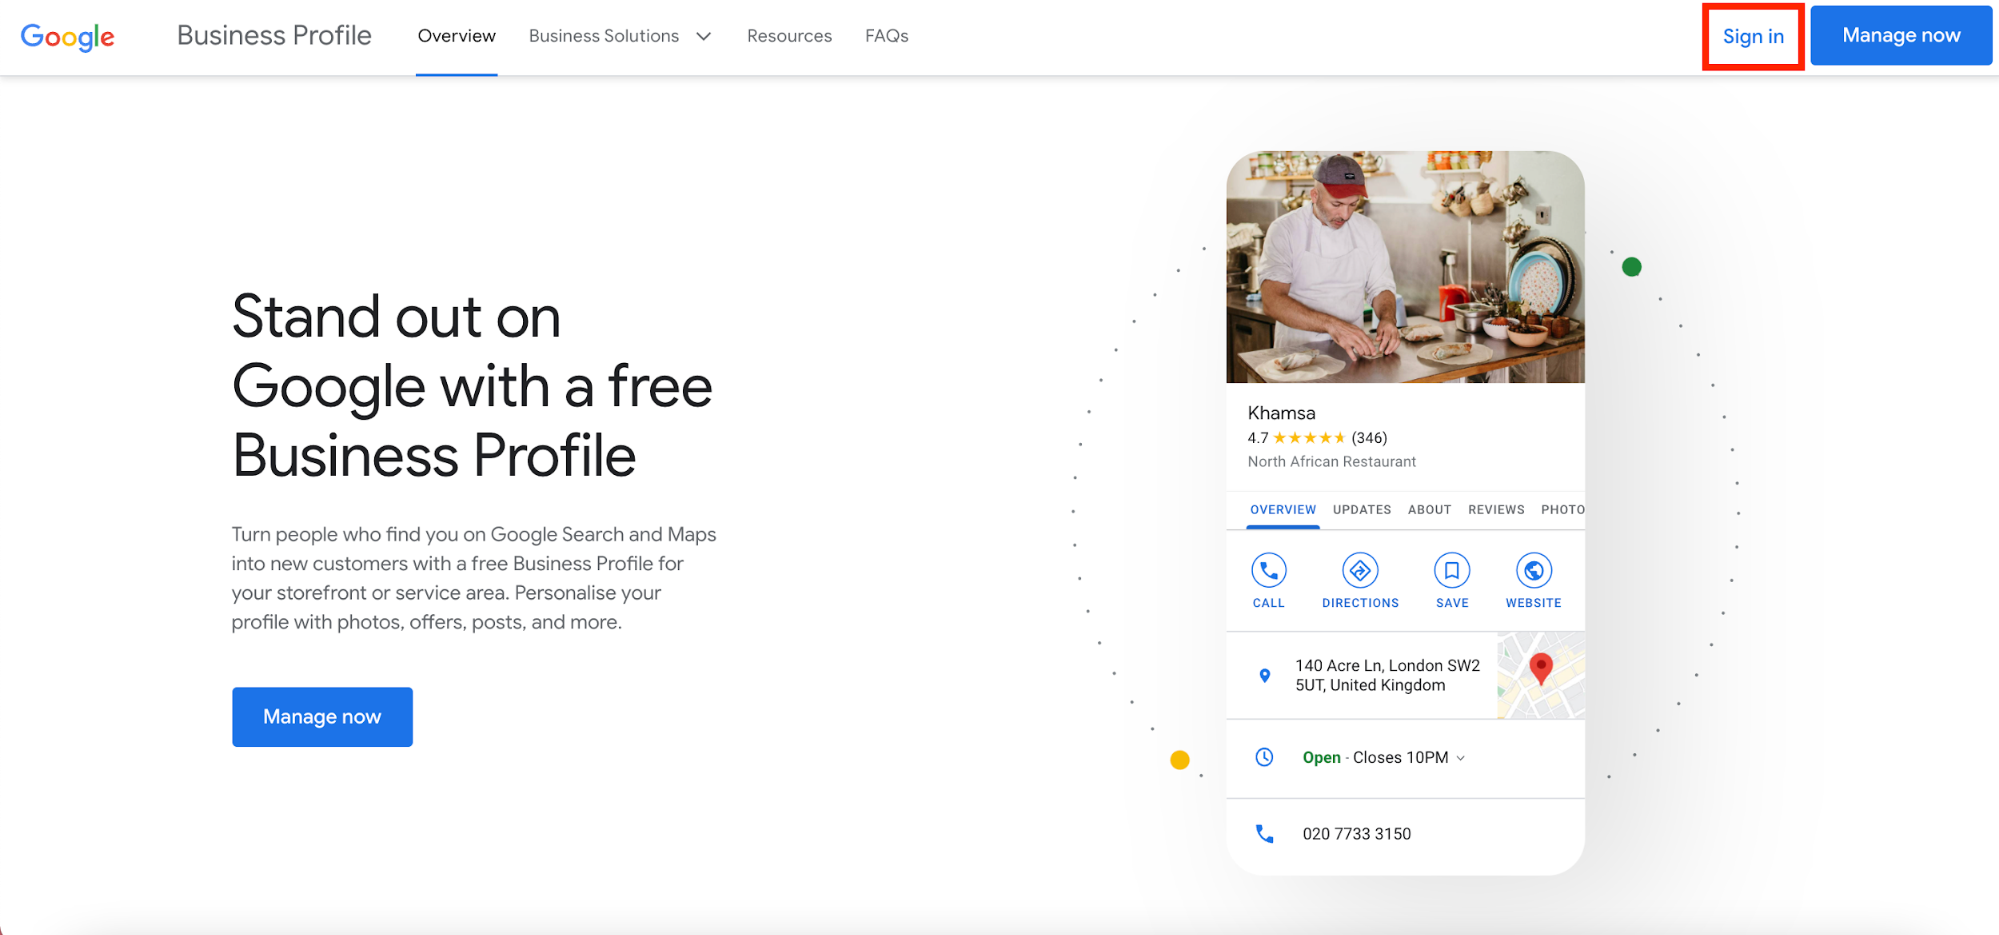Select the Overview nav tab
1999x935 pixels.
pyautogui.click(x=456, y=36)
